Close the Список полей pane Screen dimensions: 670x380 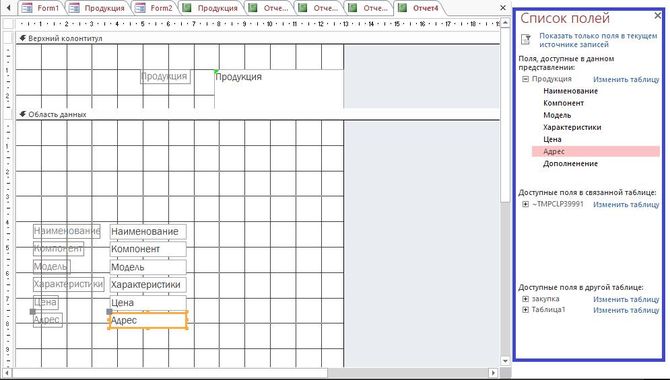658,16
